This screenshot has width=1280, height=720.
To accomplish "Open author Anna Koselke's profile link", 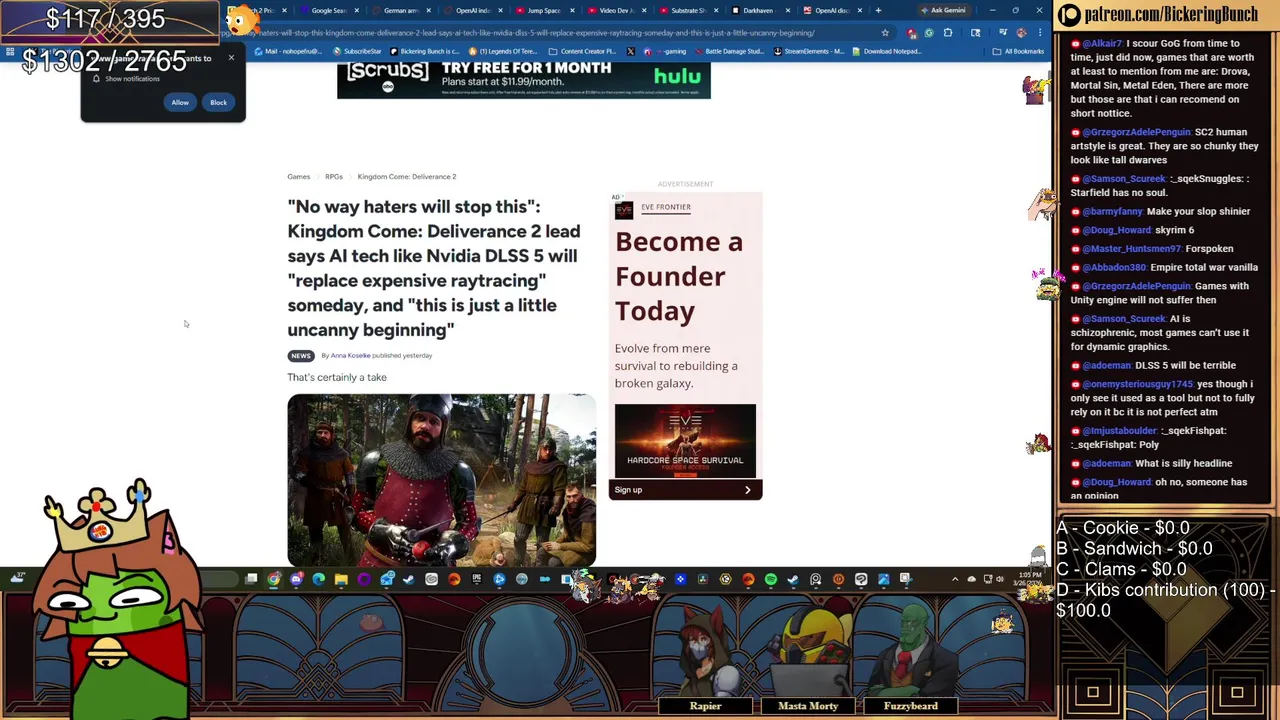I will pos(351,356).
